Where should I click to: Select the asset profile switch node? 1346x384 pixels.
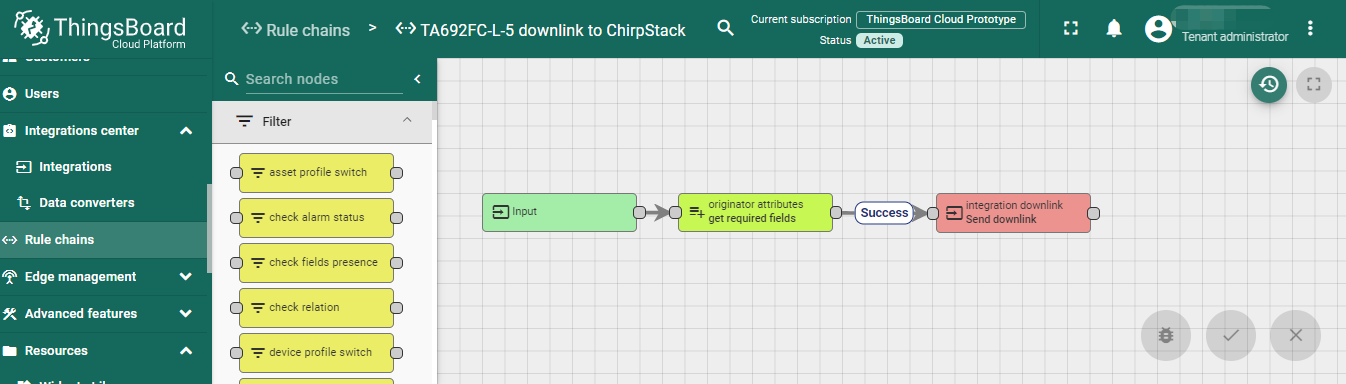click(316, 173)
